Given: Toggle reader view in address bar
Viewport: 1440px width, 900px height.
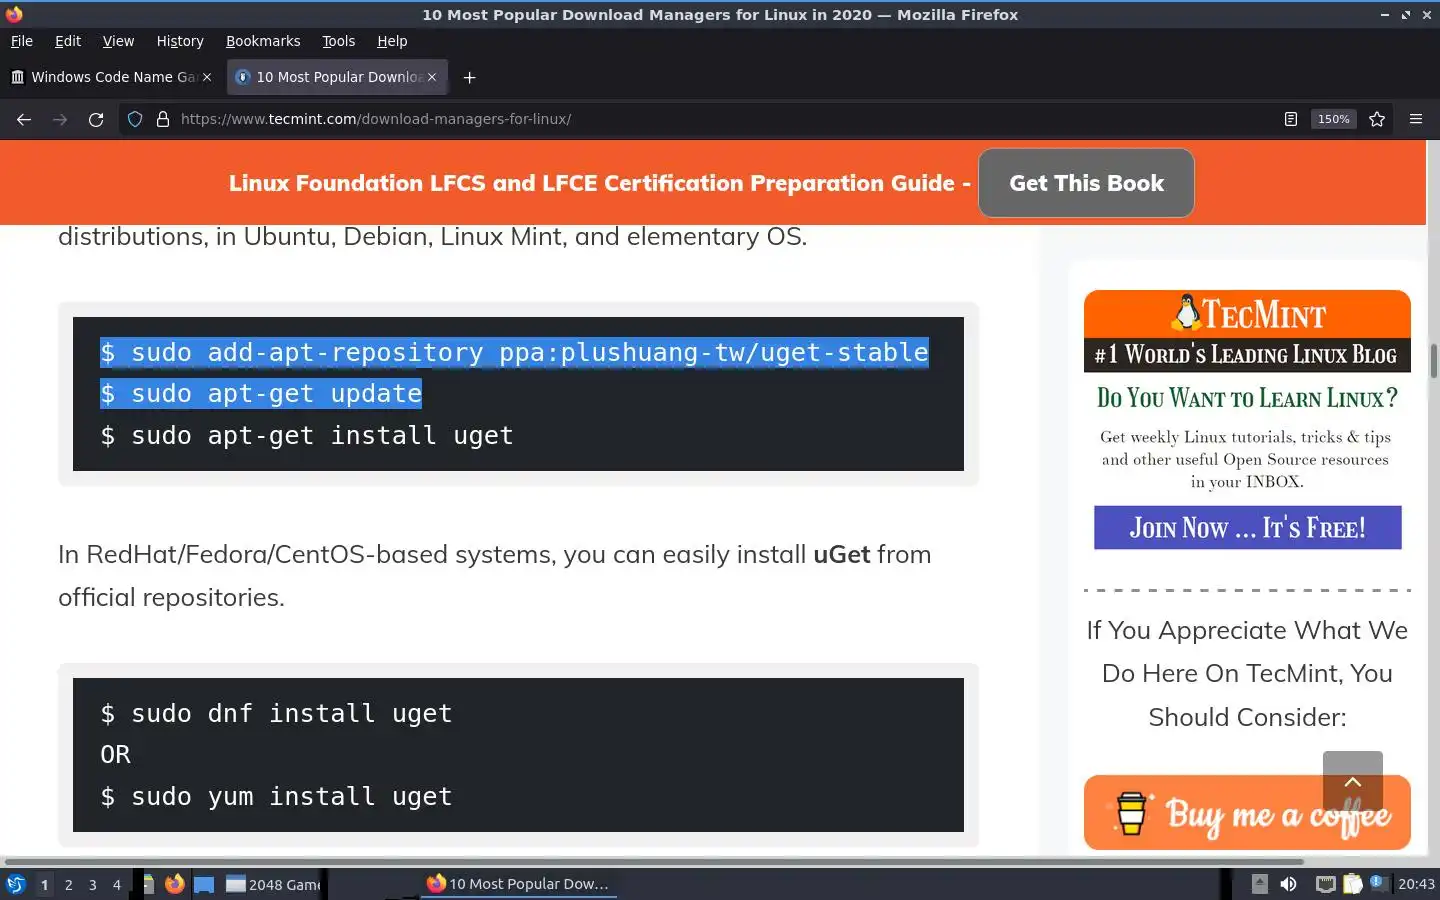Looking at the screenshot, I should click(1291, 119).
